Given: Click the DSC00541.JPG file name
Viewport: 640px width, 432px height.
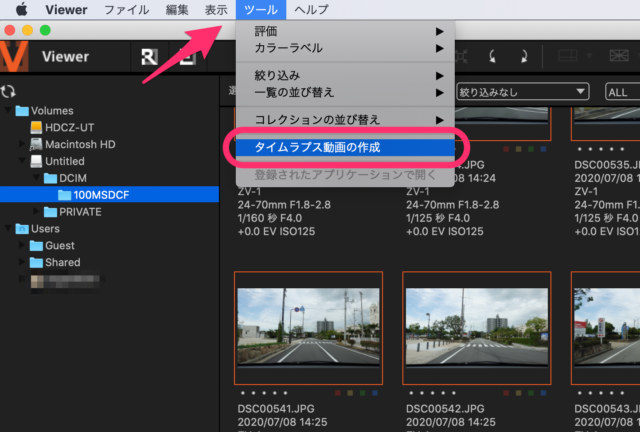Looking at the screenshot, I should tap(276, 409).
